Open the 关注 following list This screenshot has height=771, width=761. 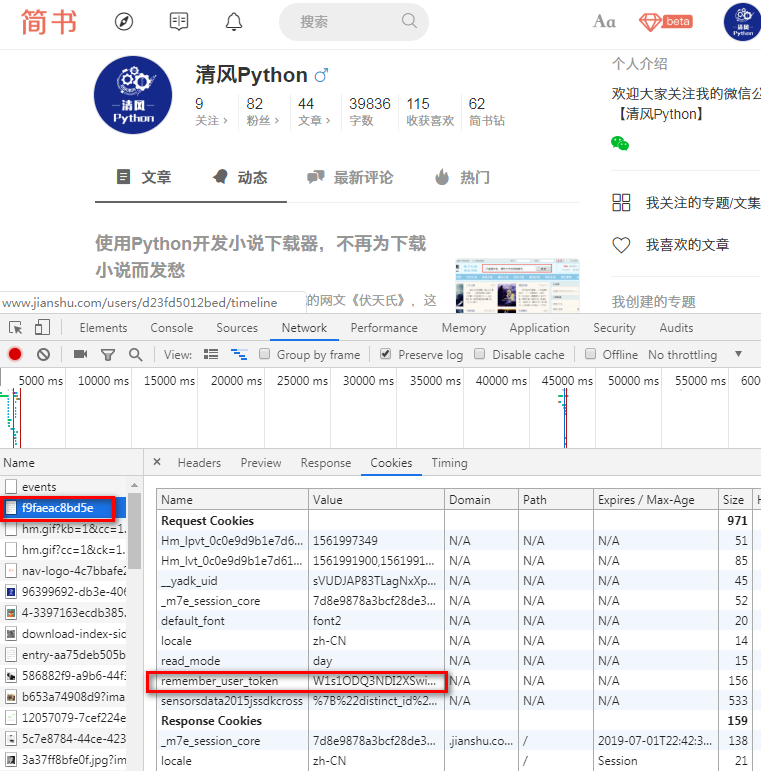point(211,112)
